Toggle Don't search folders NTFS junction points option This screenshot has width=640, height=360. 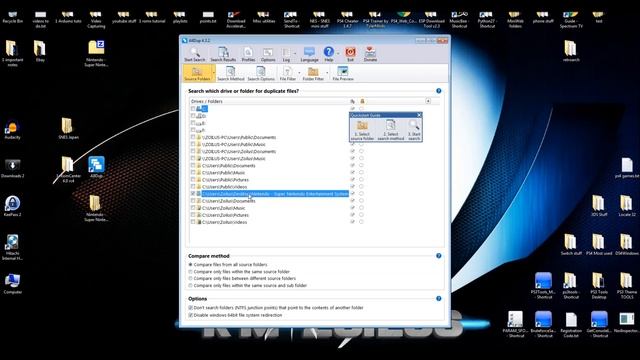190,308
